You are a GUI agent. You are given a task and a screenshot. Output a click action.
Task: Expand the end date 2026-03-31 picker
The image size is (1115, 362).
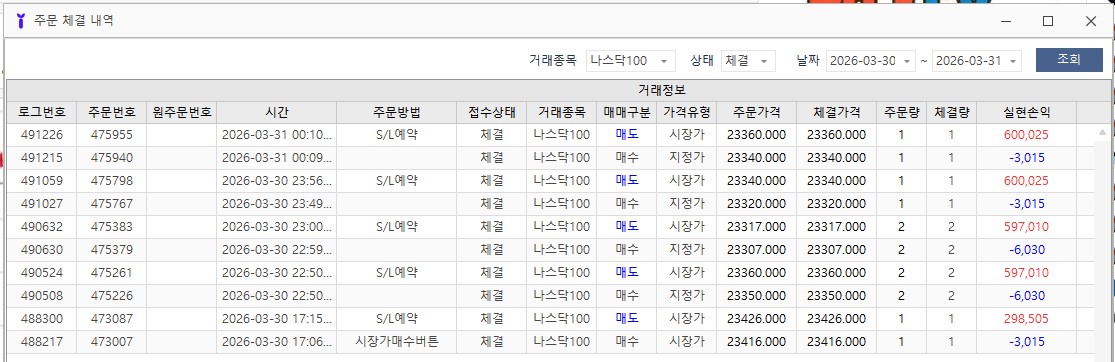coord(977,61)
